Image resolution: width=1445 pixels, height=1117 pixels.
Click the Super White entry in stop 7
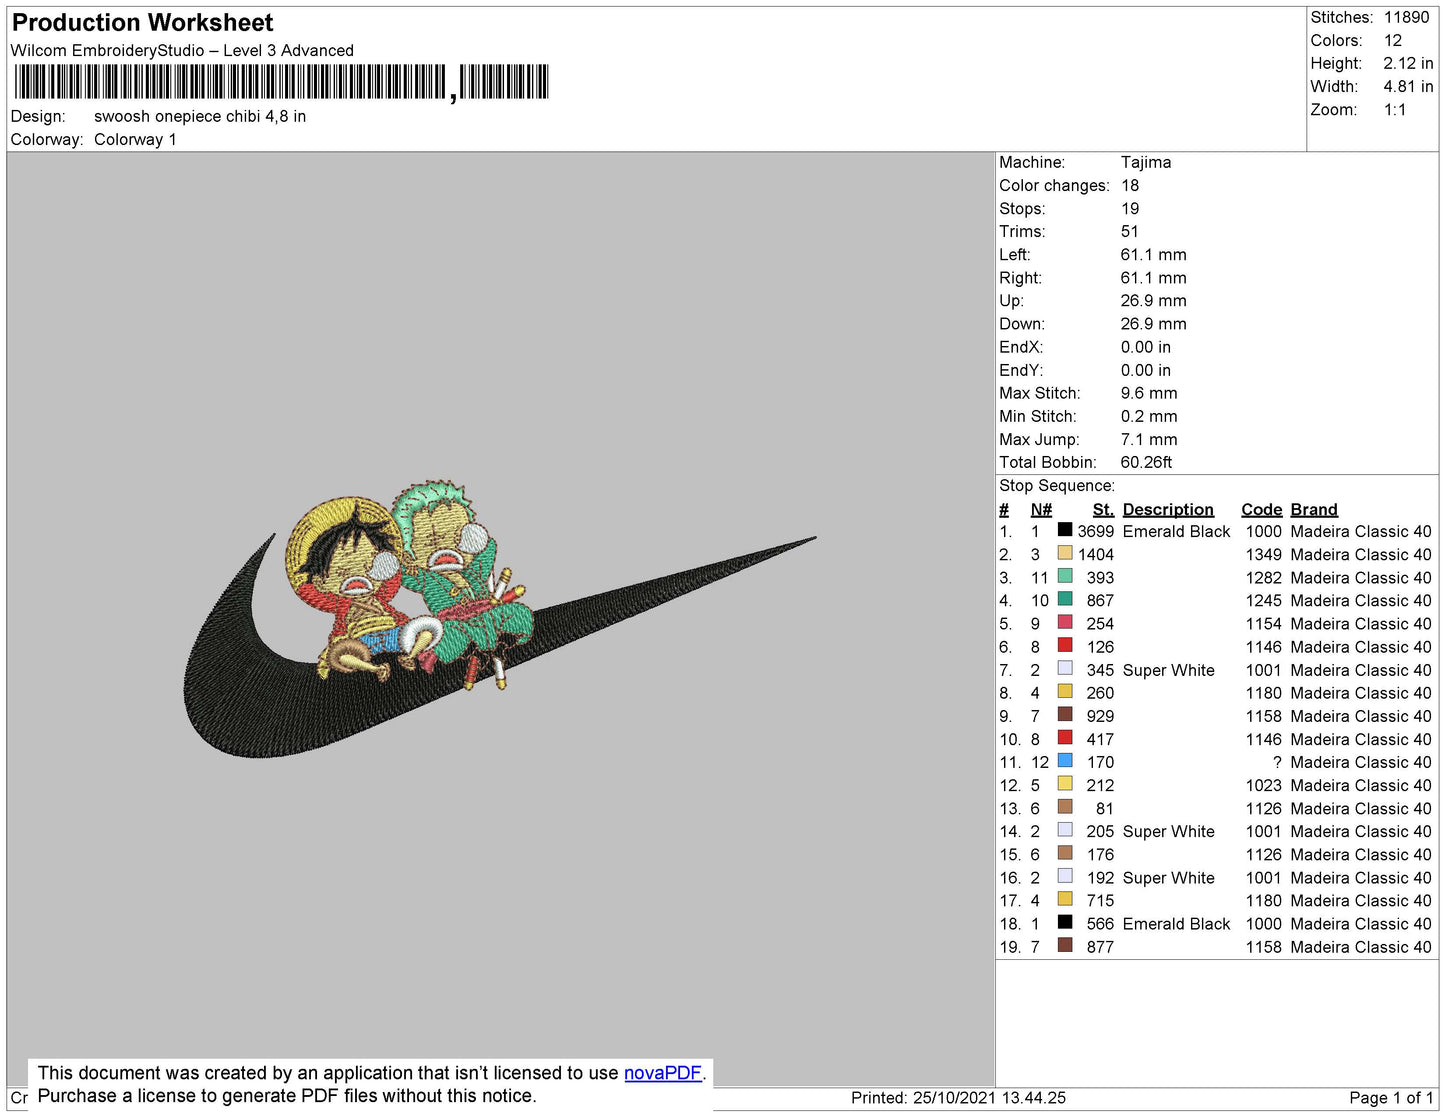click(x=1168, y=670)
